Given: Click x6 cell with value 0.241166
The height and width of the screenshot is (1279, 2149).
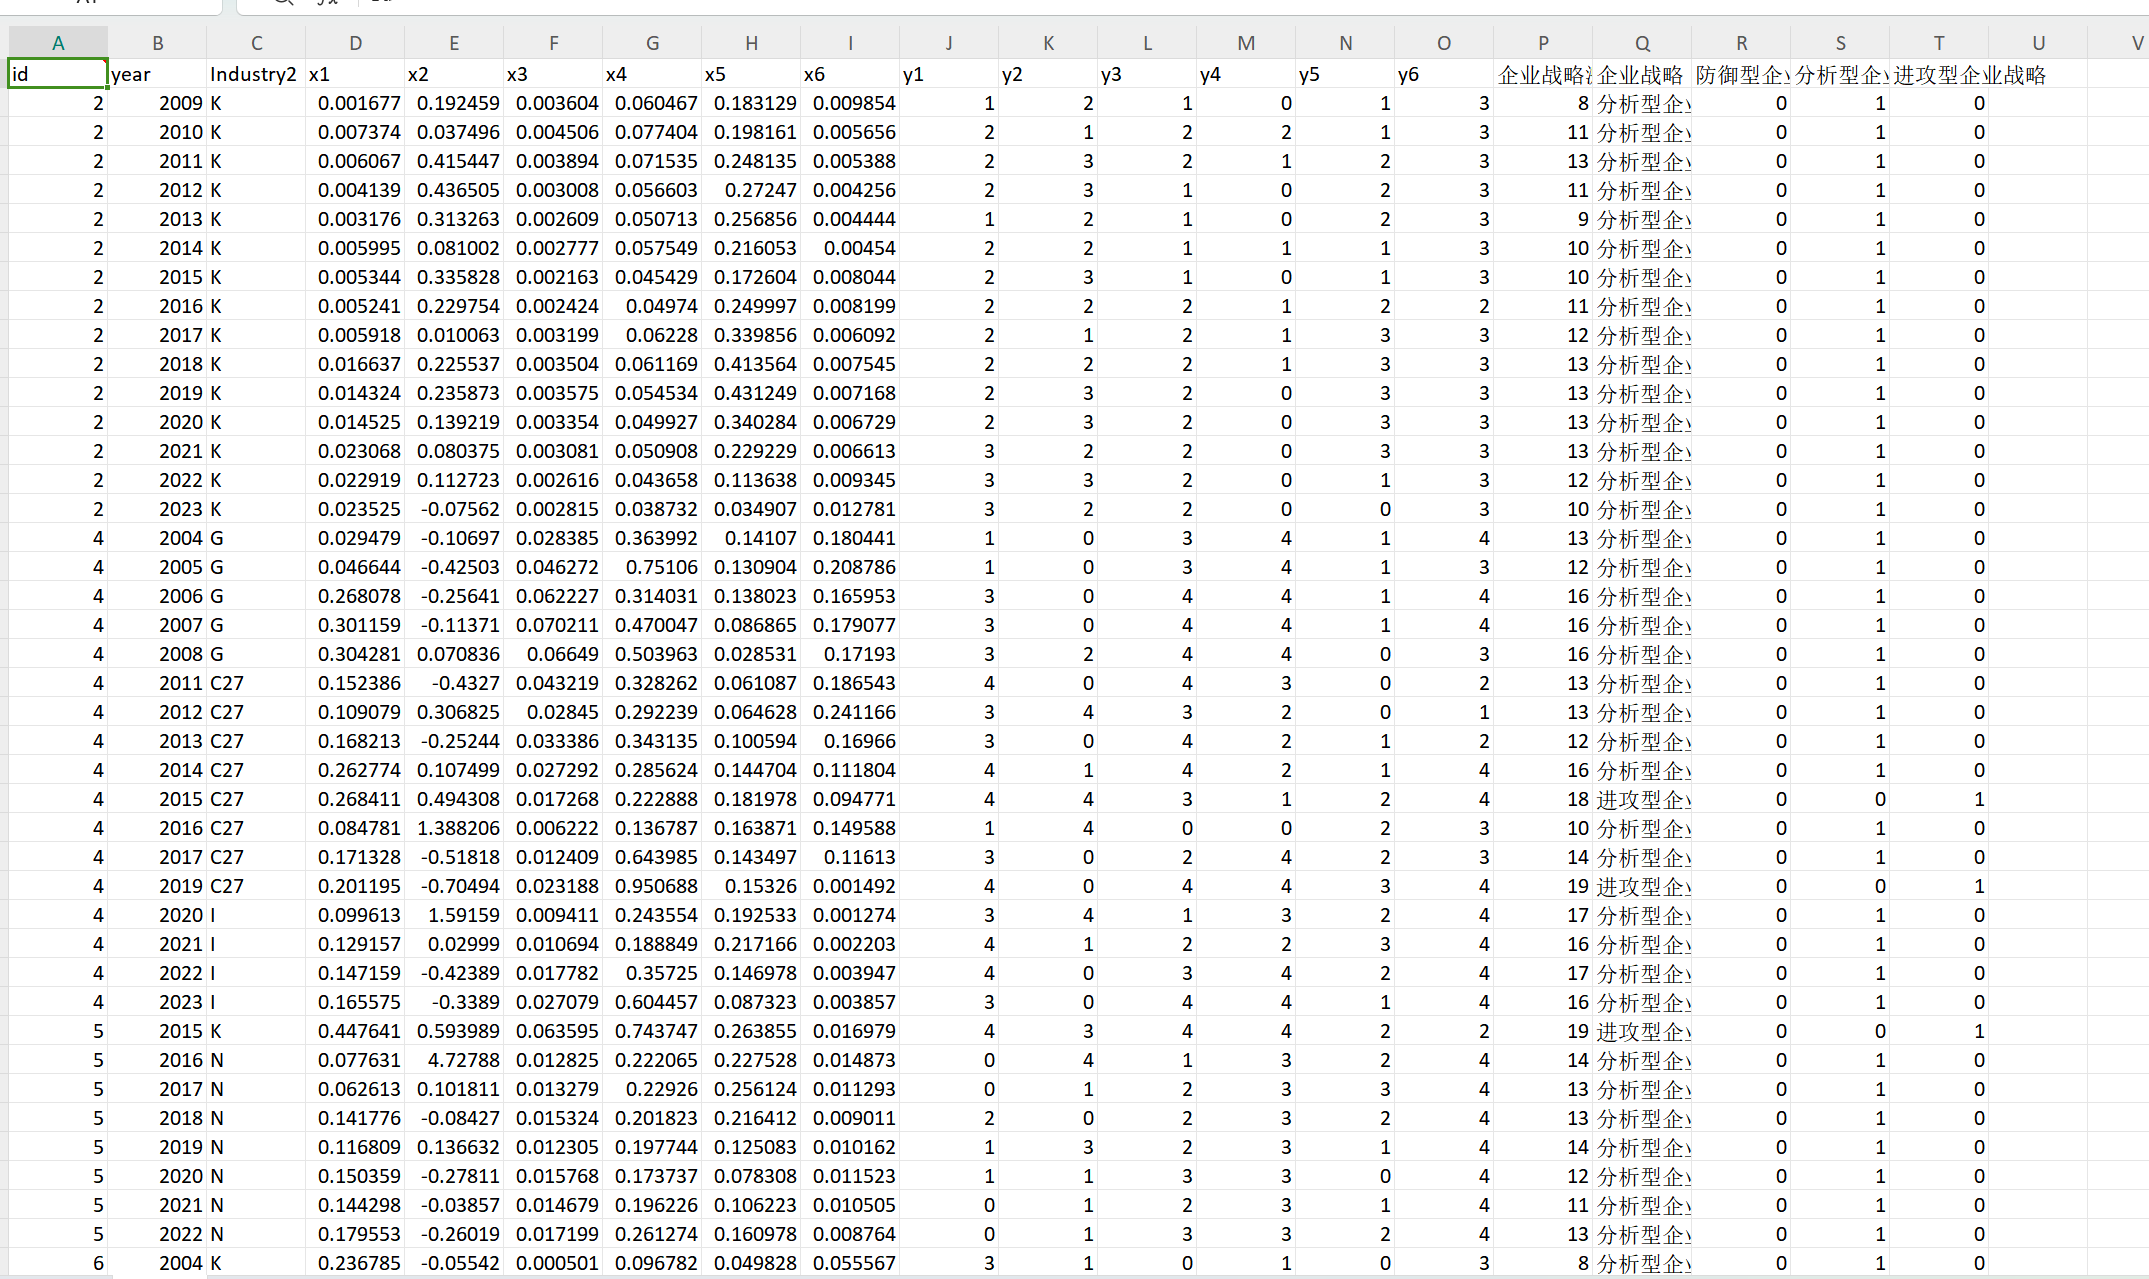Looking at the screenshot, I should pos(850,712).
